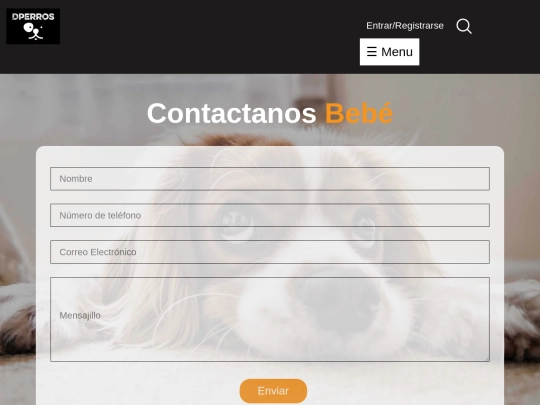This screenshot has width=540, height=405.
Task: Click the white Contactanos heading word
Action: [231, 113]
